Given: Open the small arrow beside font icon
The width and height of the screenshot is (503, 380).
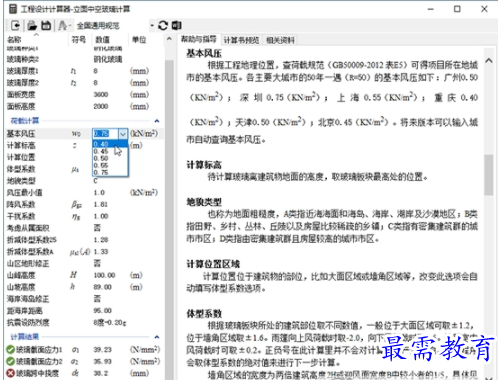Looking at the screenshot, I should tap(70, 26).
